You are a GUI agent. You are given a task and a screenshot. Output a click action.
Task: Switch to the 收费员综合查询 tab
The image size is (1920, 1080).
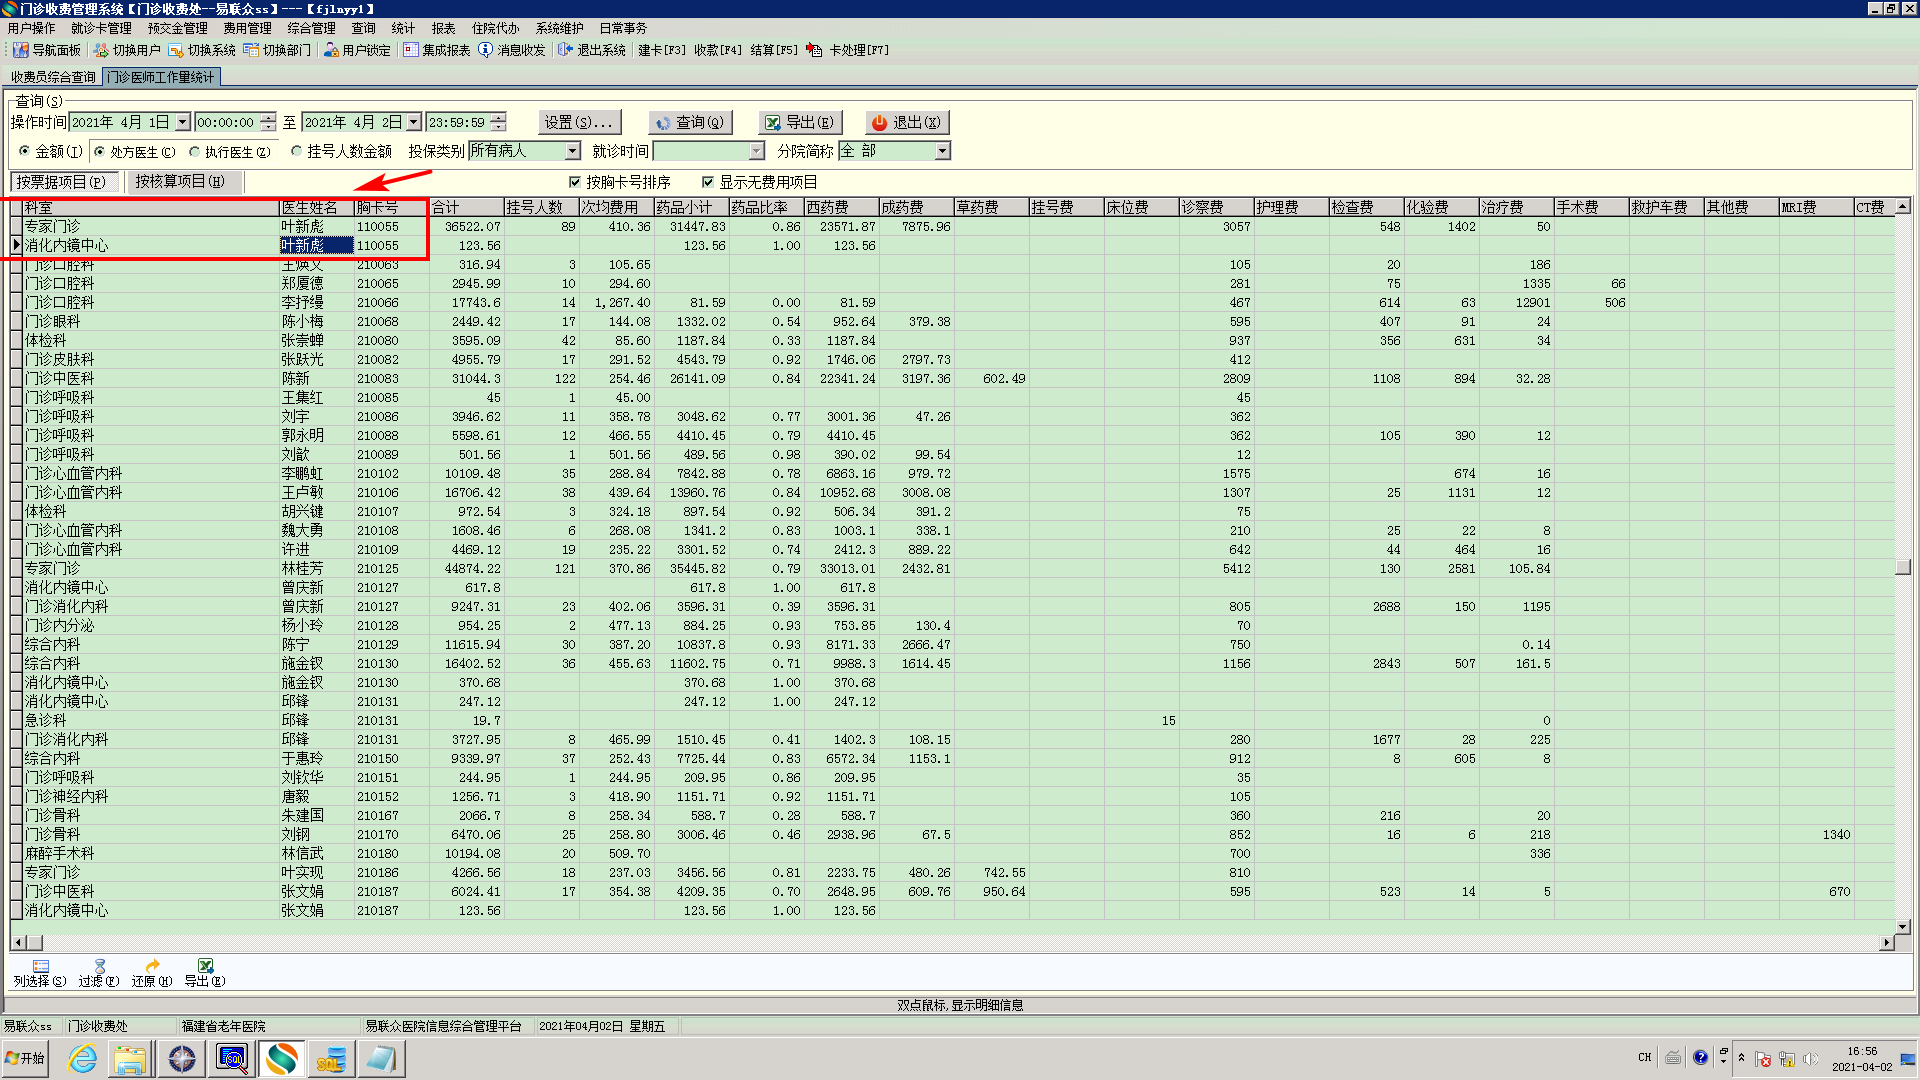pyautogui.click(x=53, y=77)
